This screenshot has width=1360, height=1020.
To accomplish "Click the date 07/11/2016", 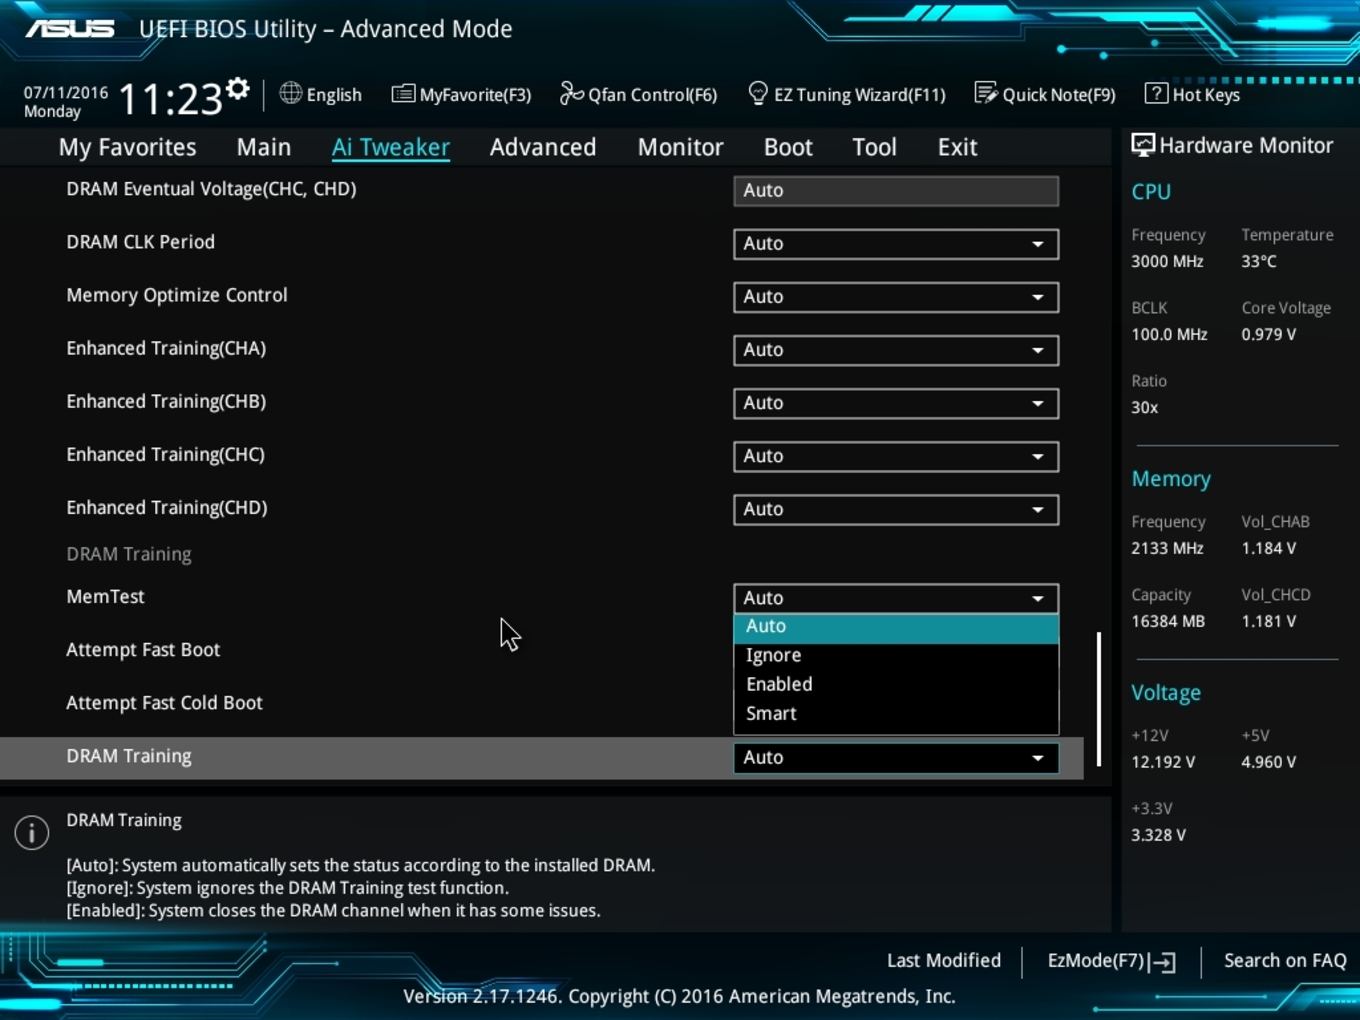I will 66,92.
